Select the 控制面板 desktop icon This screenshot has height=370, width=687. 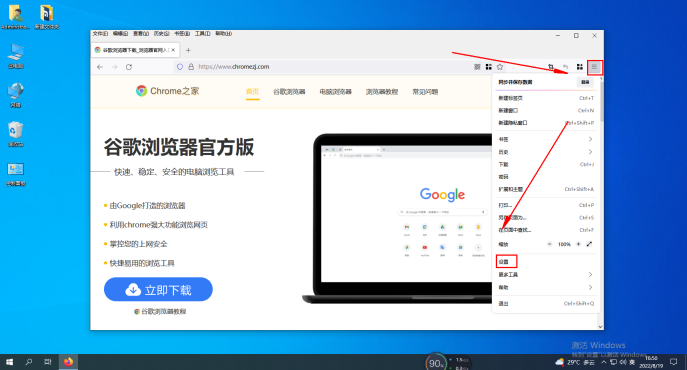coord(16,174)
